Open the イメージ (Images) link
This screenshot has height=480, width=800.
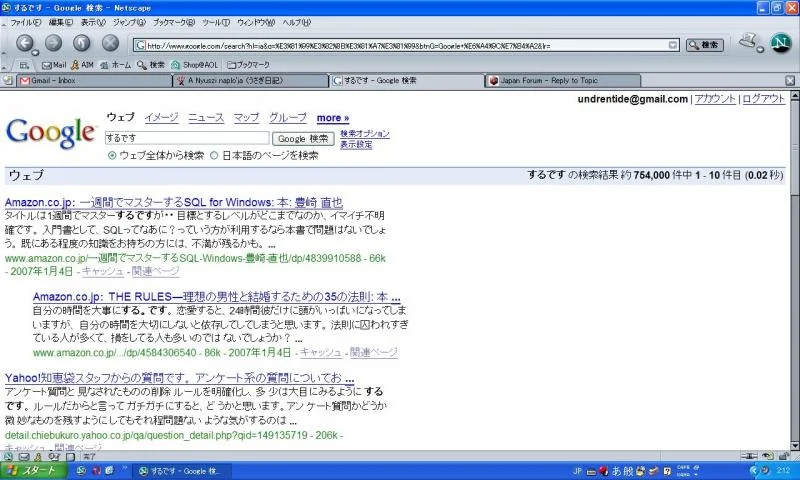coord(161,117)
